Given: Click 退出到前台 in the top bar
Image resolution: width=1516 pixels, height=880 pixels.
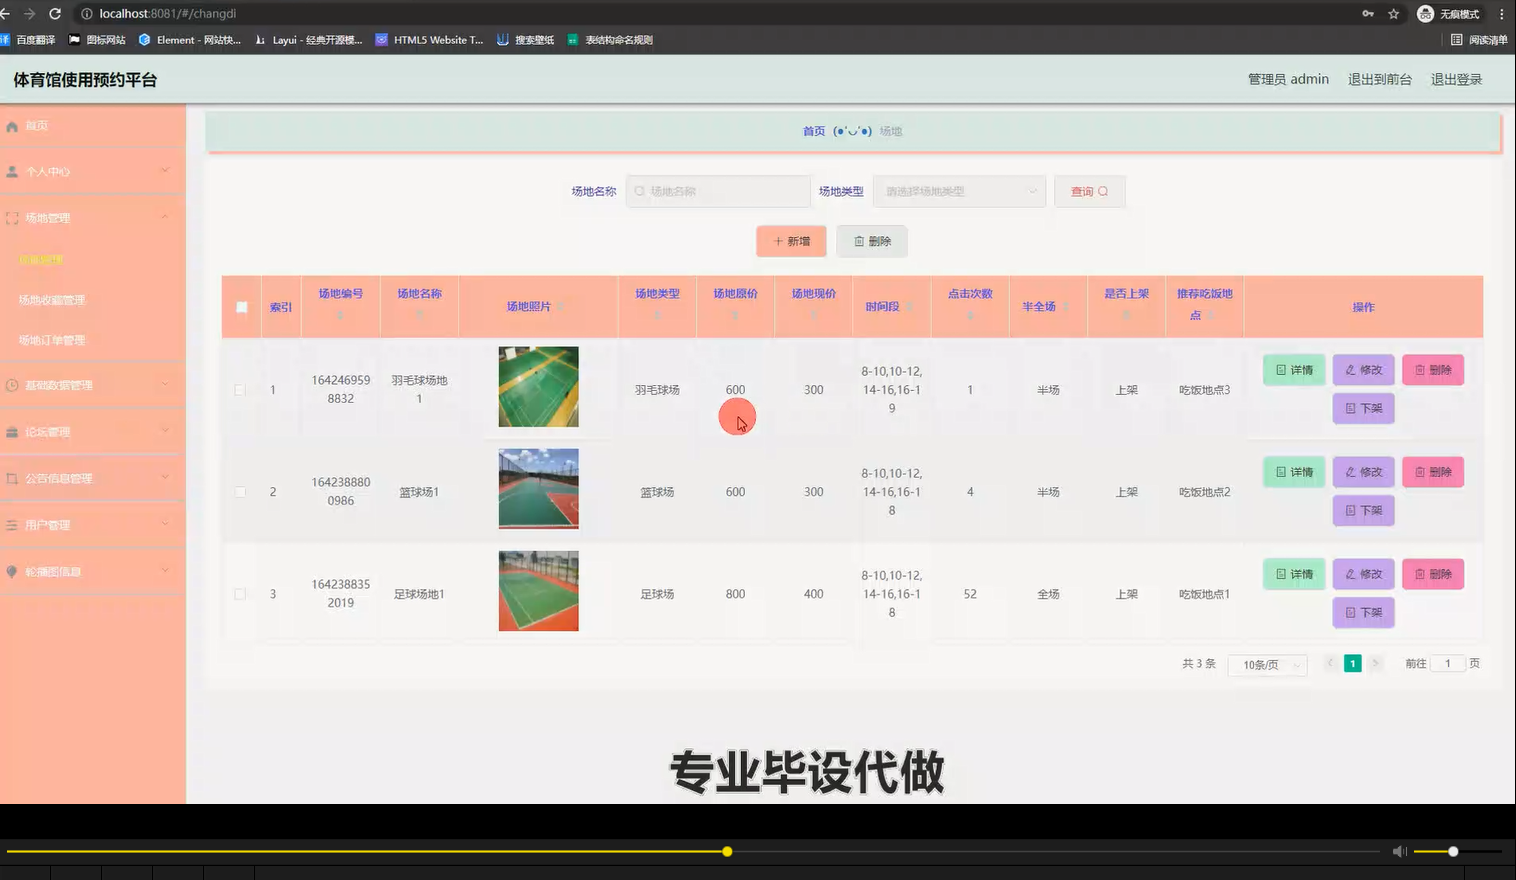Looking at the screenshot, I should coord(1380,78).
